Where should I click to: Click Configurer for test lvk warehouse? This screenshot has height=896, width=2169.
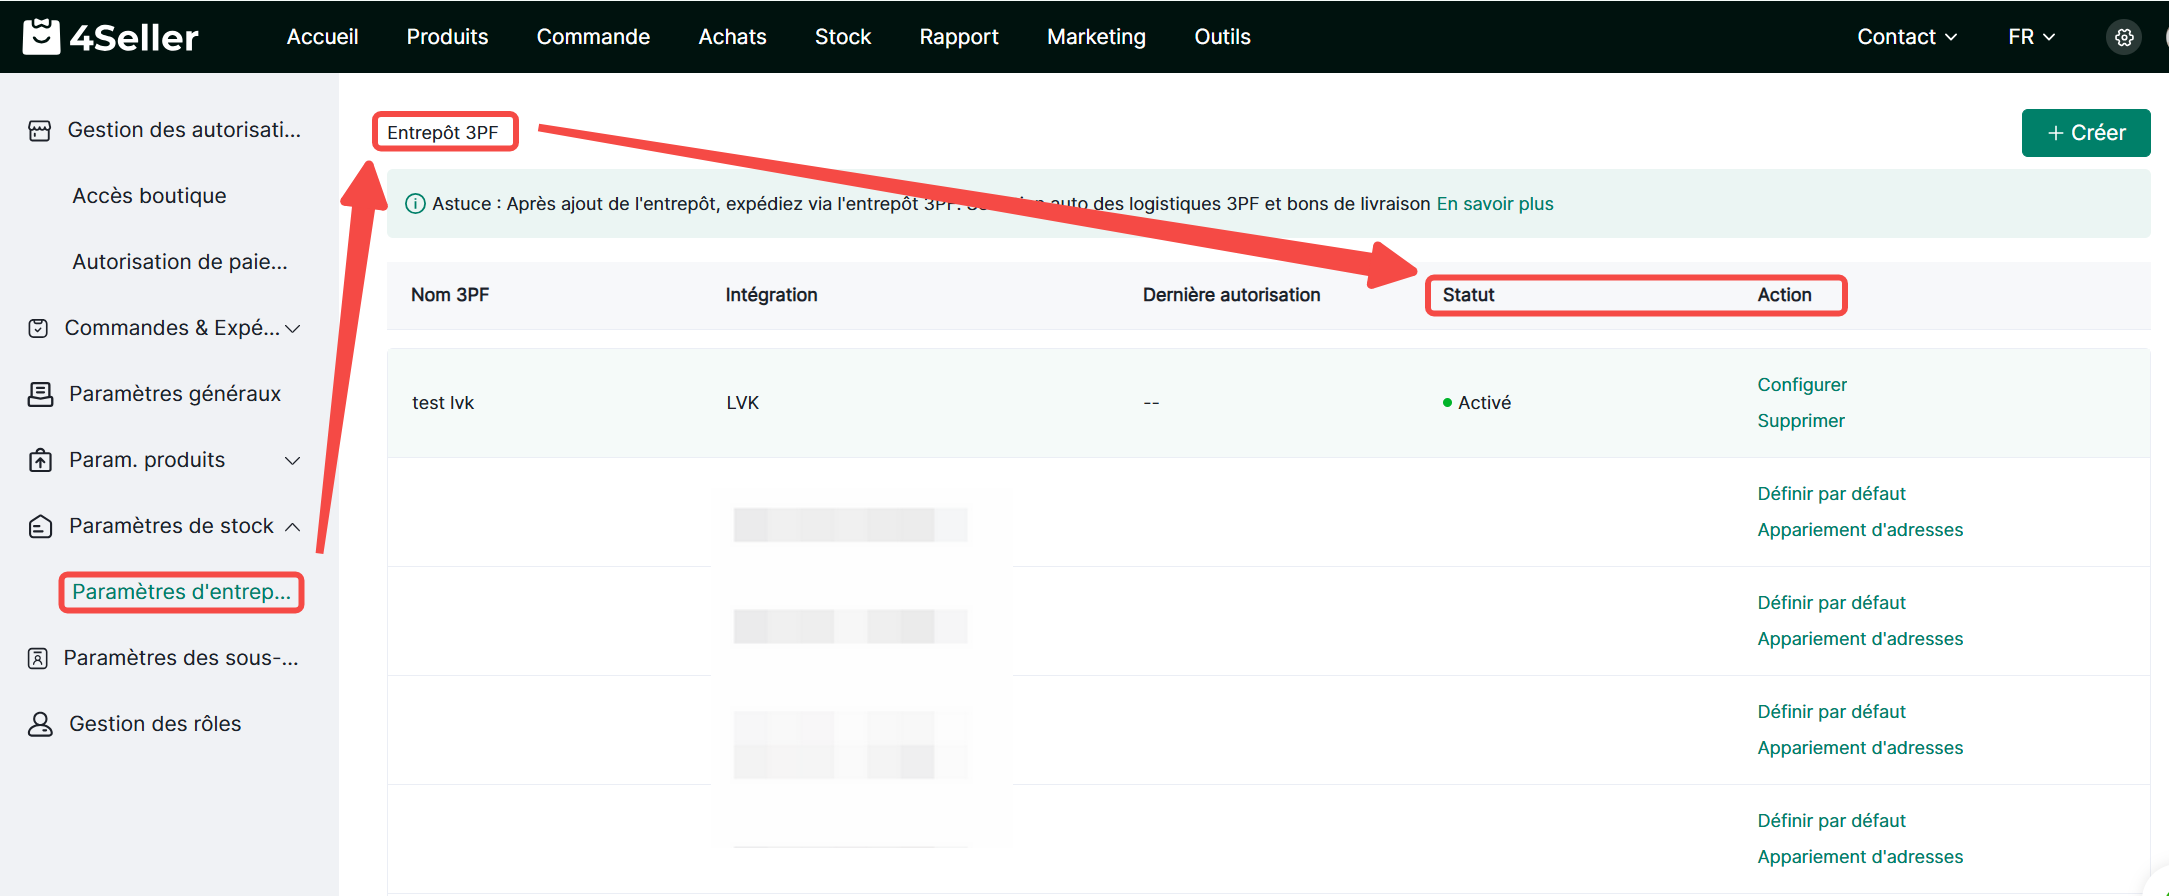coord(1801,385)
